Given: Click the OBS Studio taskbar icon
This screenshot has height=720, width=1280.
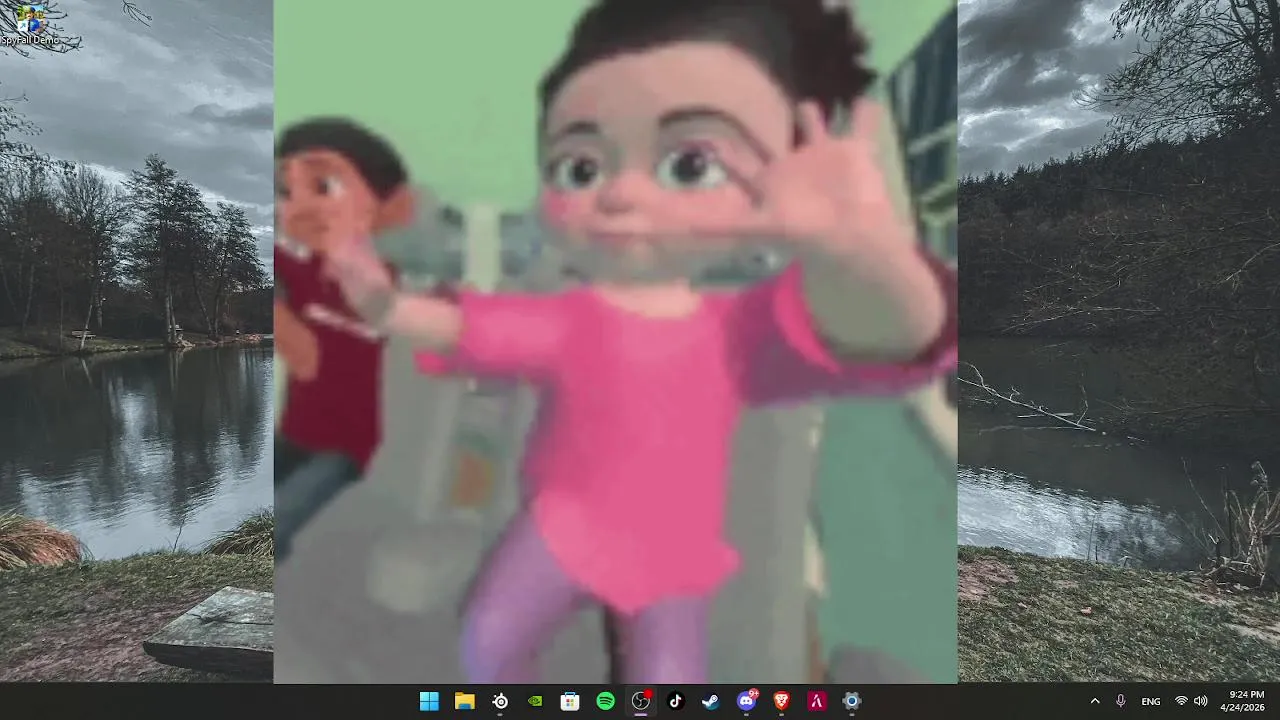Looking at the screenshot, I should pos(641,701).
